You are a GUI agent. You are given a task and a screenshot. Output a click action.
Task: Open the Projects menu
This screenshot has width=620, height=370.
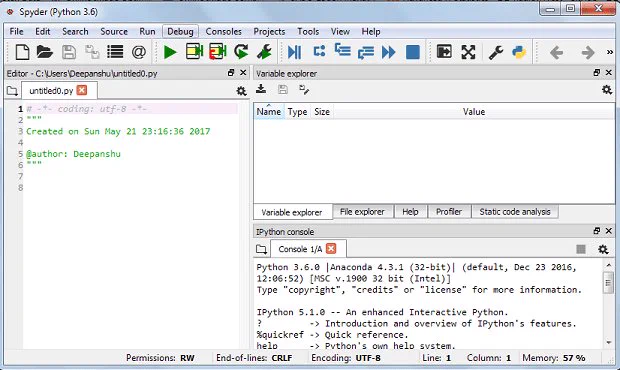(x=269, y=32)
